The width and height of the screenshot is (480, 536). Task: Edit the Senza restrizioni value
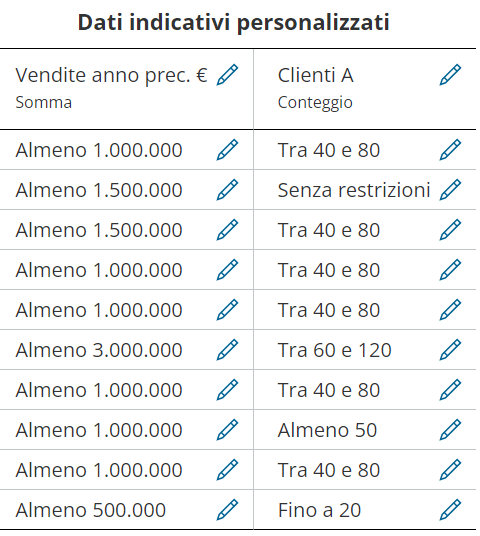[450, 189]
